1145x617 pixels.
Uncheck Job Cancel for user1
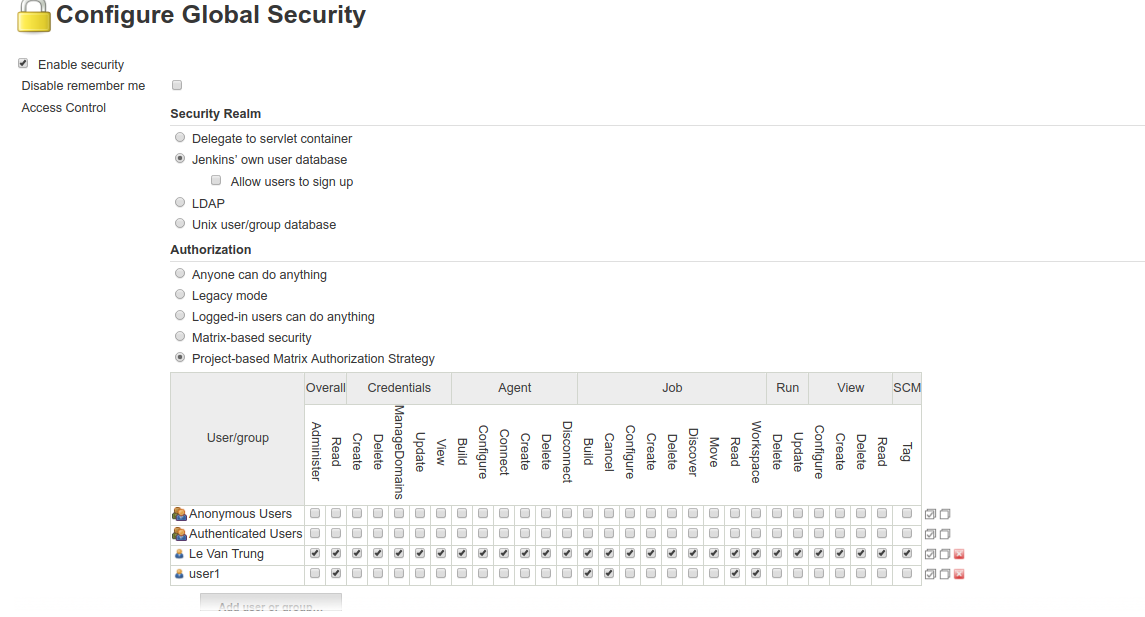[x=609, y=573]
